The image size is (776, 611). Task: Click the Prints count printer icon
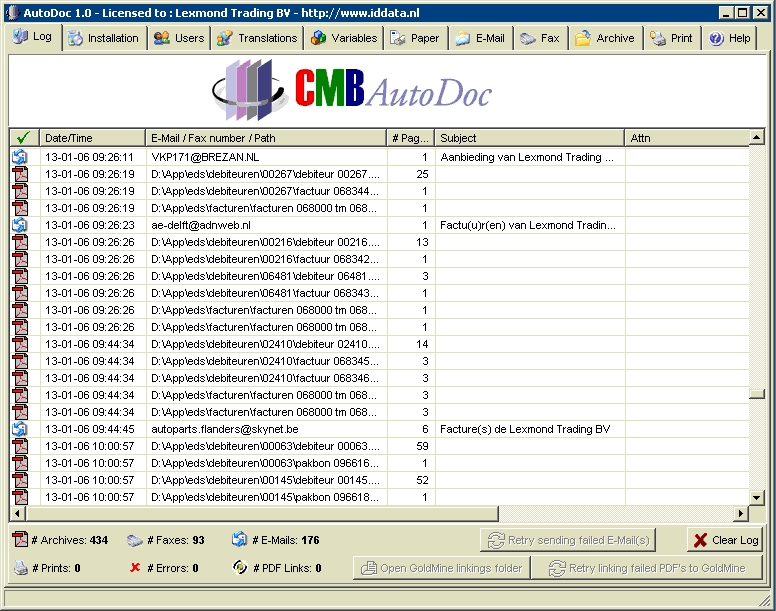20,567
